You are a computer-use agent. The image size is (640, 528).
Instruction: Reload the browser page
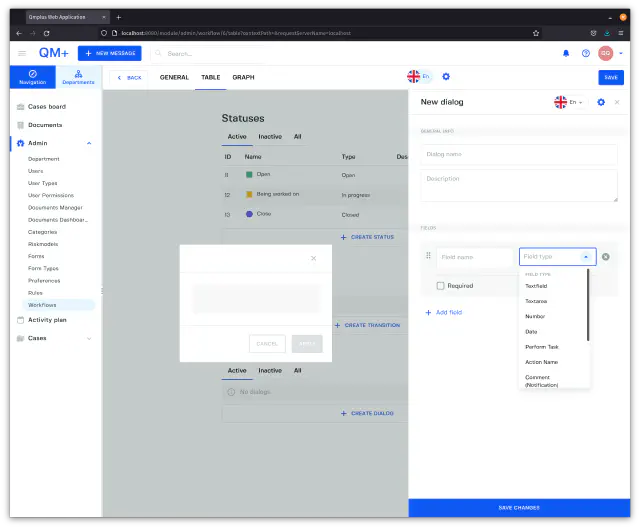tap(47, 33)
